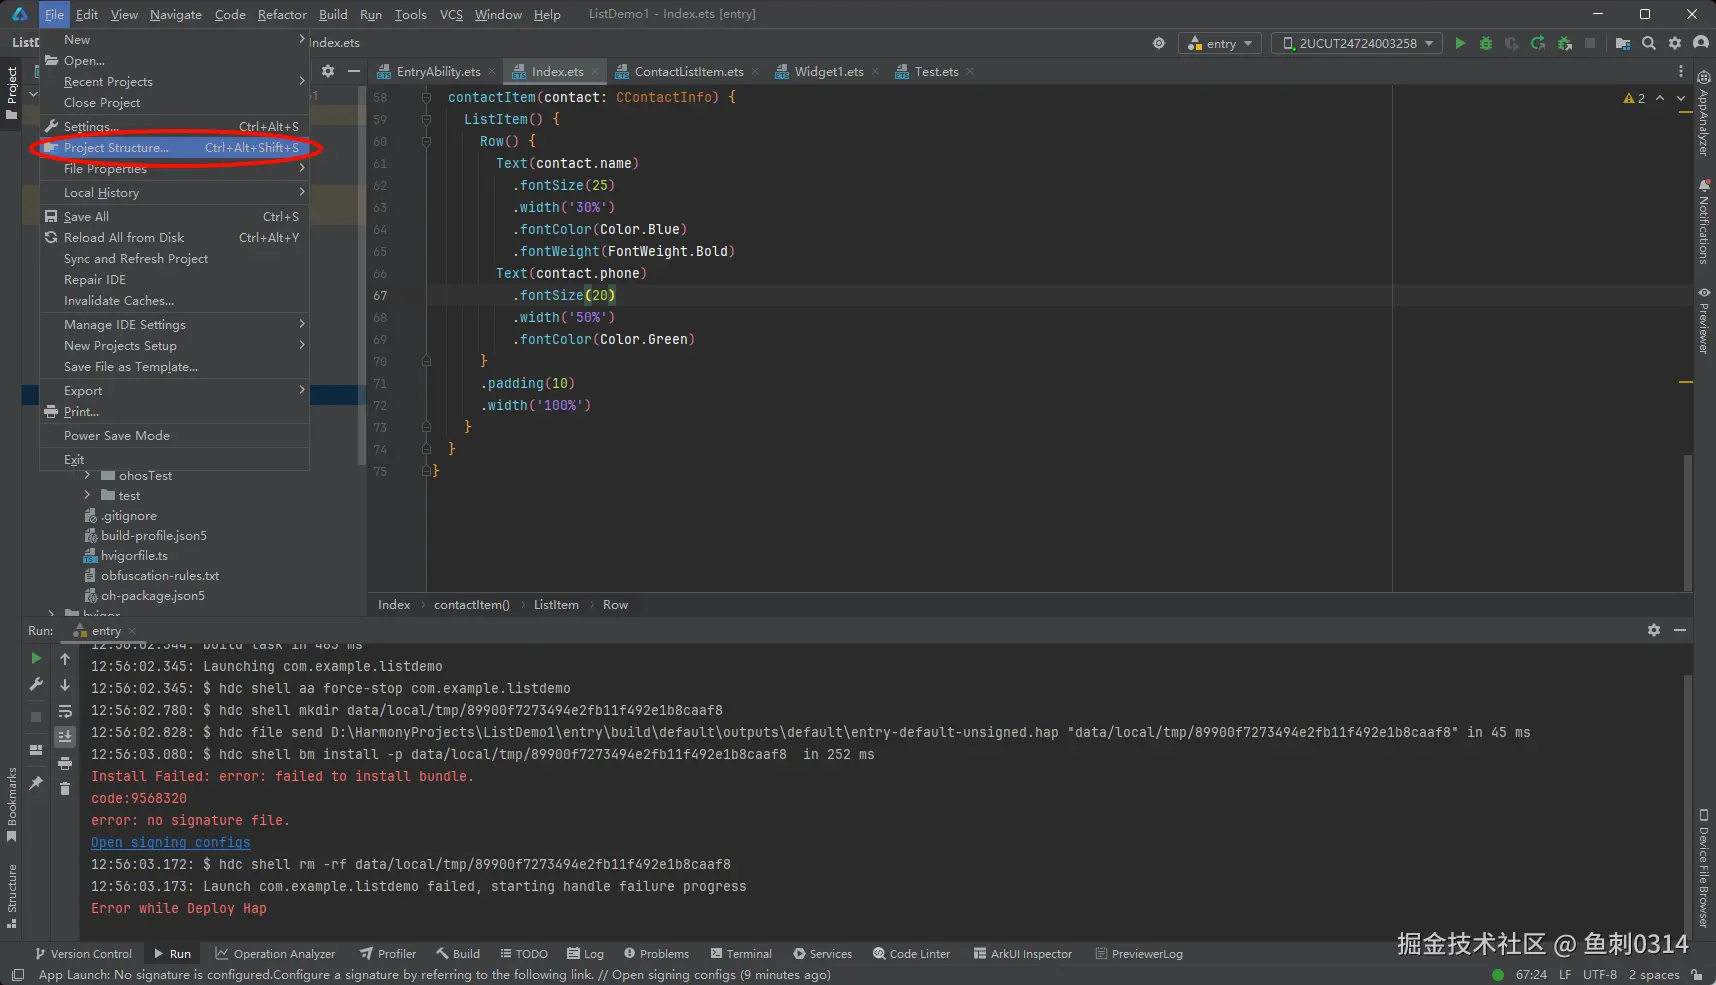Open device selector 2UCUT24724003258 dropdown
1716x985 pixels.
(1357, 43)
